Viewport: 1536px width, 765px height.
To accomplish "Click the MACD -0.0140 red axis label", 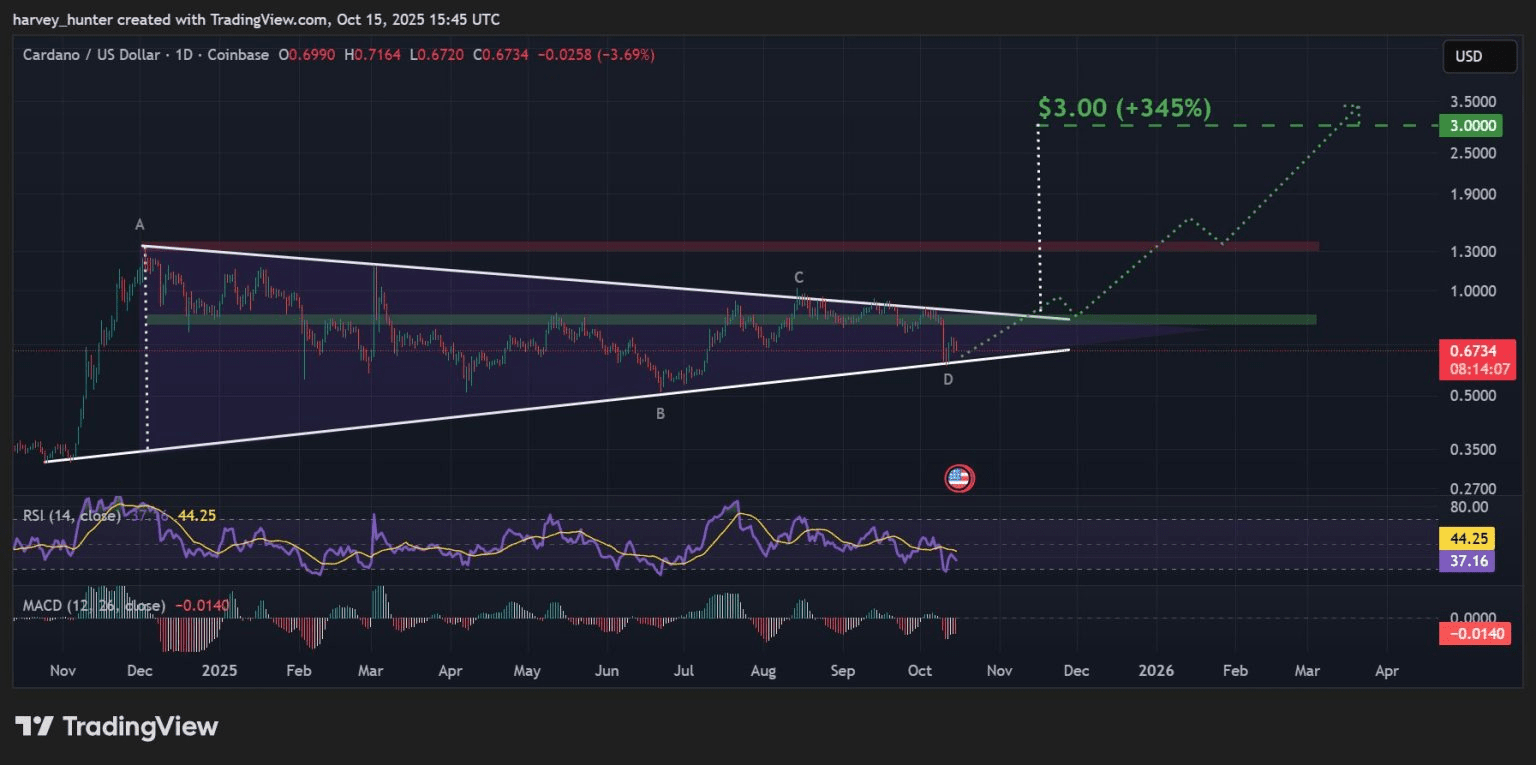I will coord(1474,634).
